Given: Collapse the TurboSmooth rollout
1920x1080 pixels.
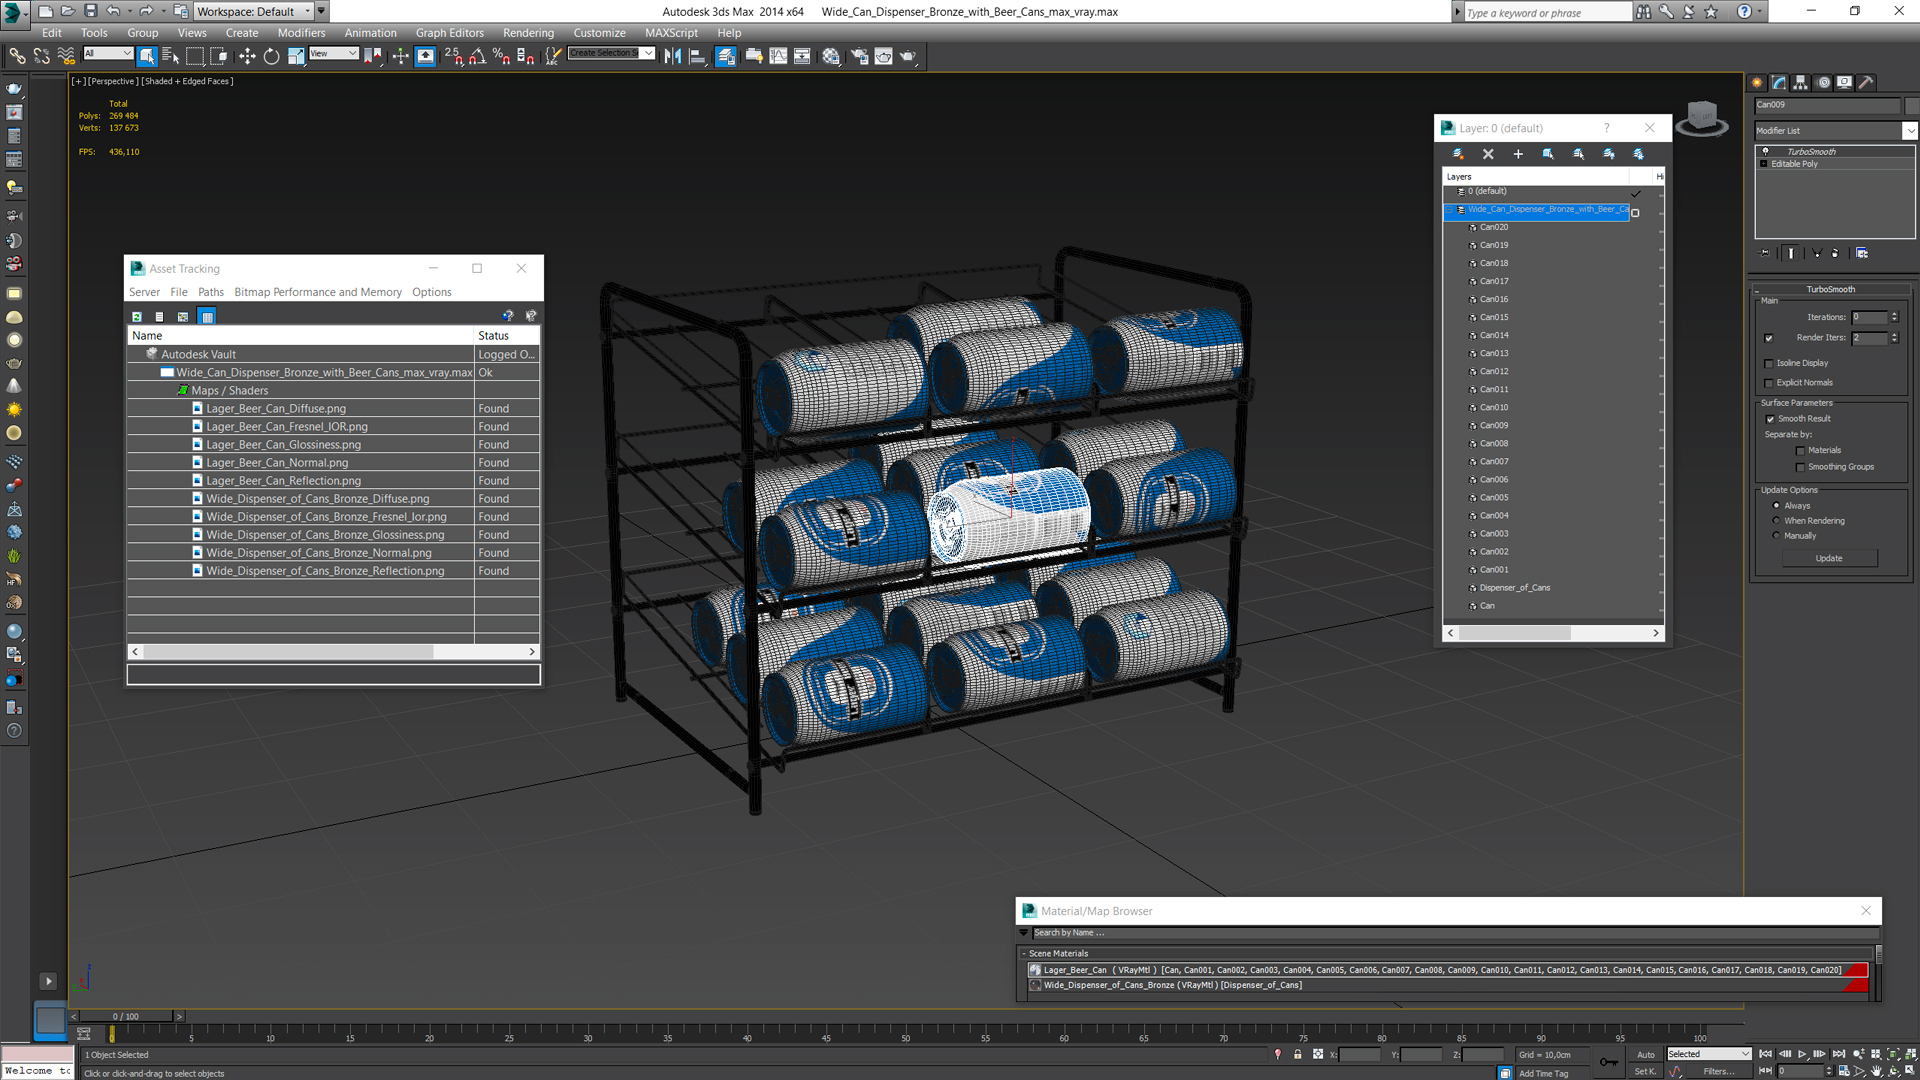Looking at the screenshot, I should point(1830,290).
